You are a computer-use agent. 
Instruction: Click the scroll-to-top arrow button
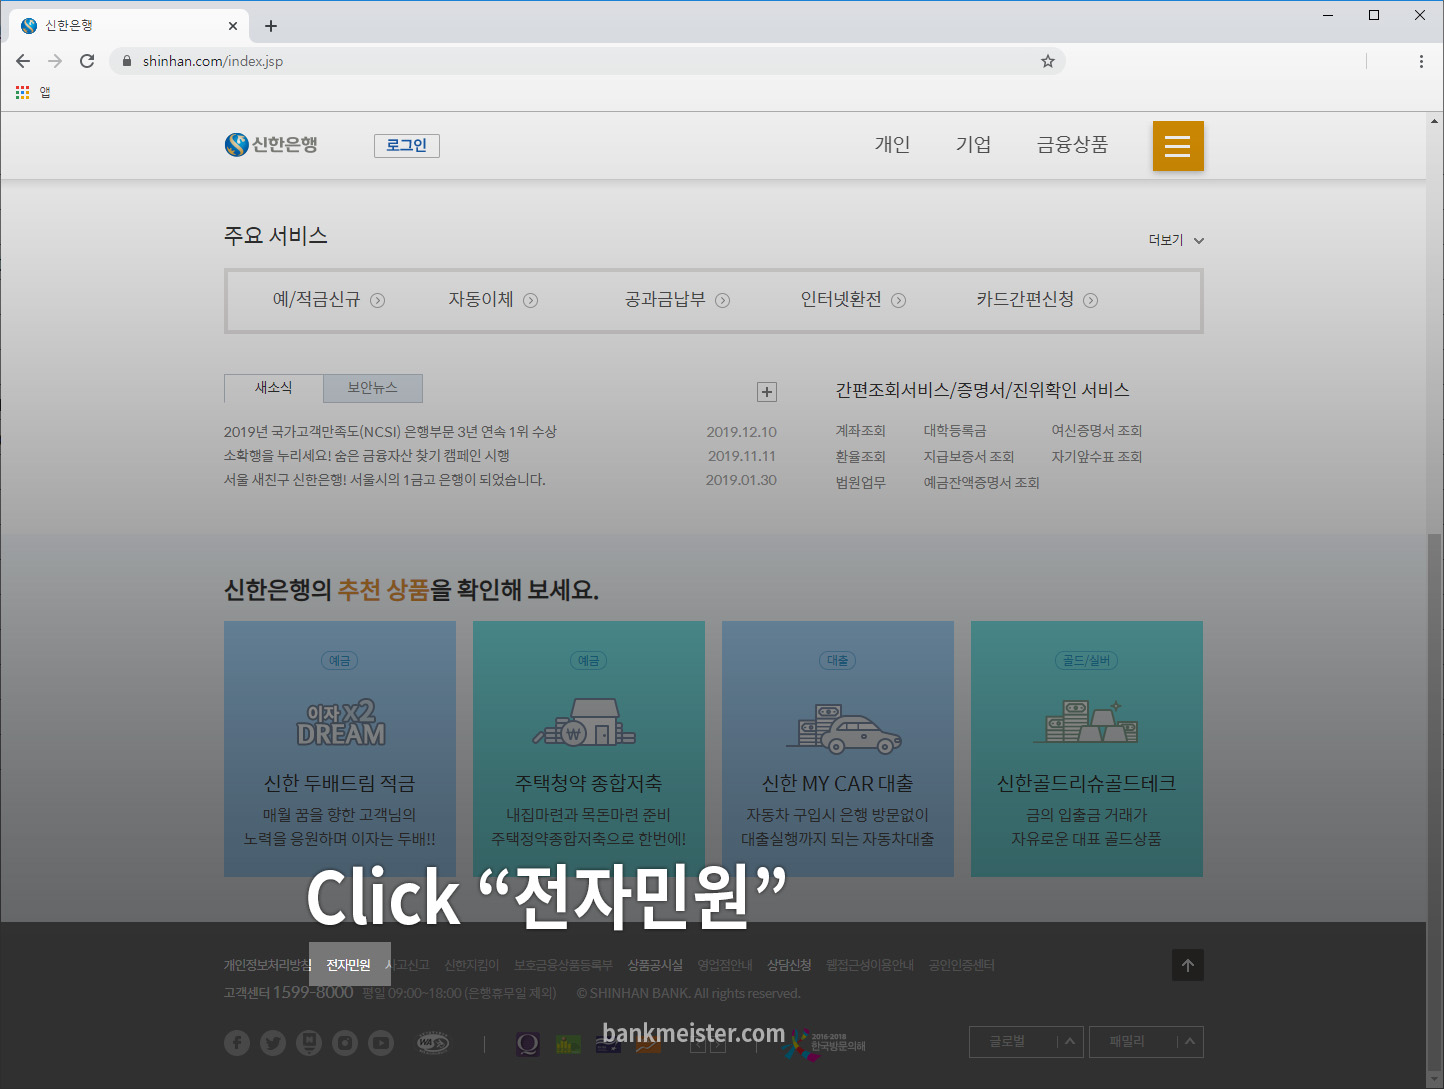(x=1188, y=965)
